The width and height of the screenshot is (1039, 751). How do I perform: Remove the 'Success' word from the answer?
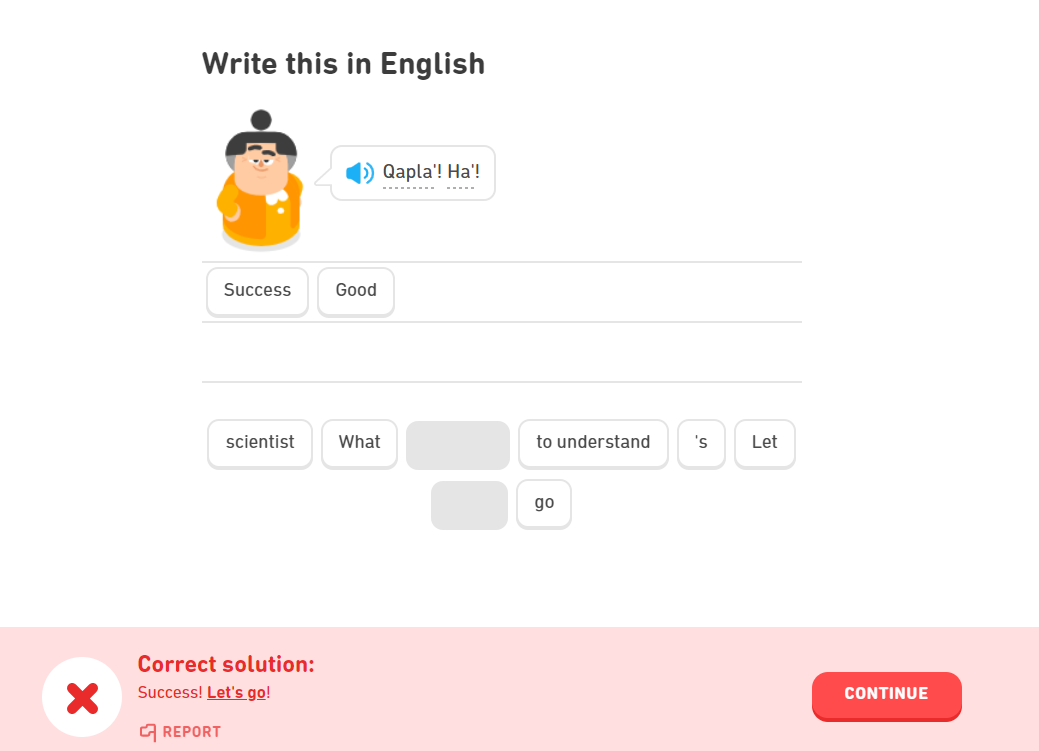pos(257,291)
